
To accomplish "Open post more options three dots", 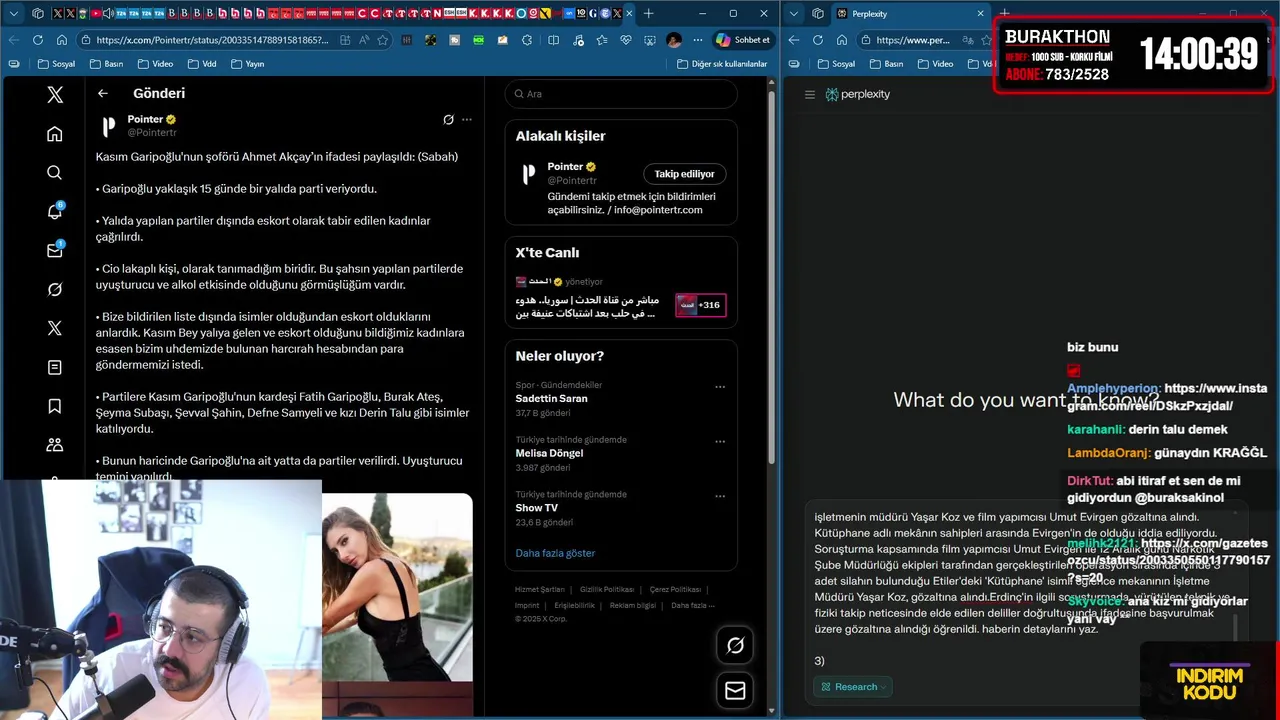I will [467, 119].
